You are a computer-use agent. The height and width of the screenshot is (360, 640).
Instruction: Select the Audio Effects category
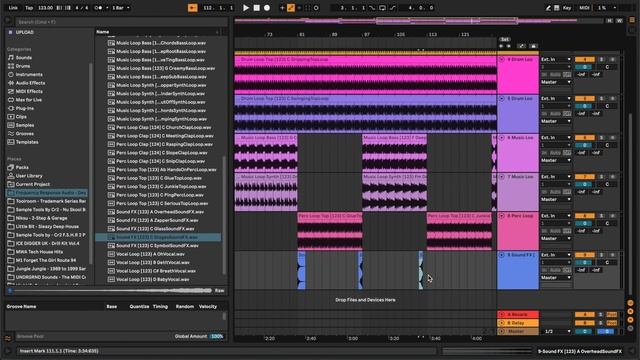click(30, 83)
